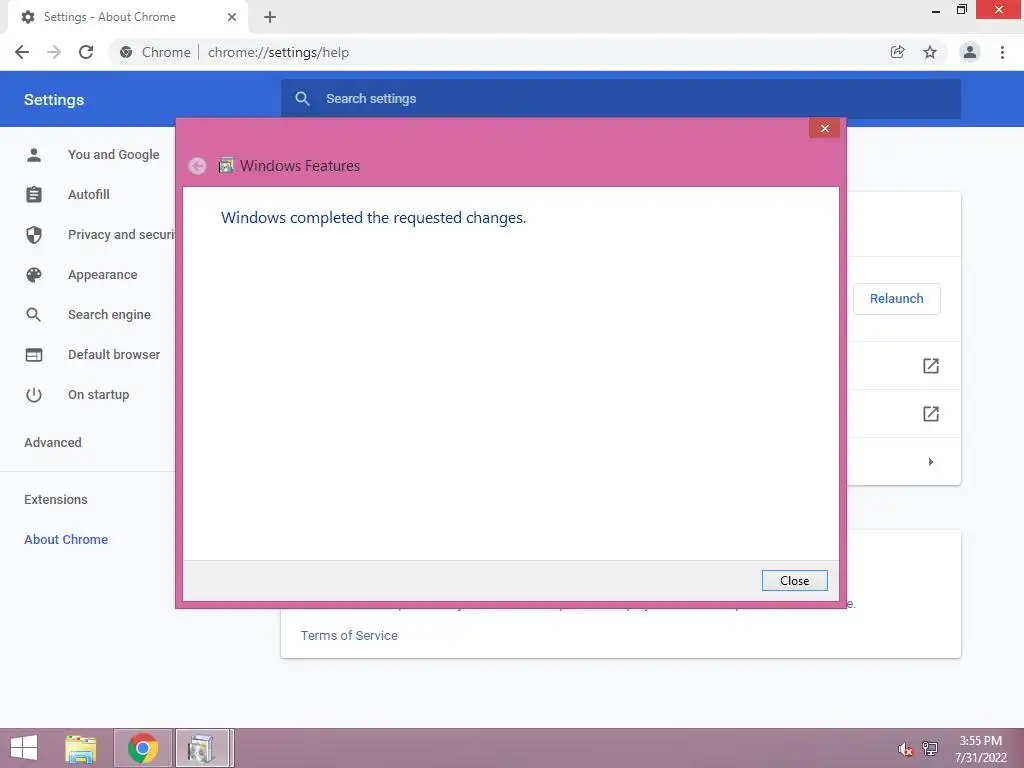Open the Windows Start menu
This screenshot has height=768, width=1024.
tap(24, 748)
